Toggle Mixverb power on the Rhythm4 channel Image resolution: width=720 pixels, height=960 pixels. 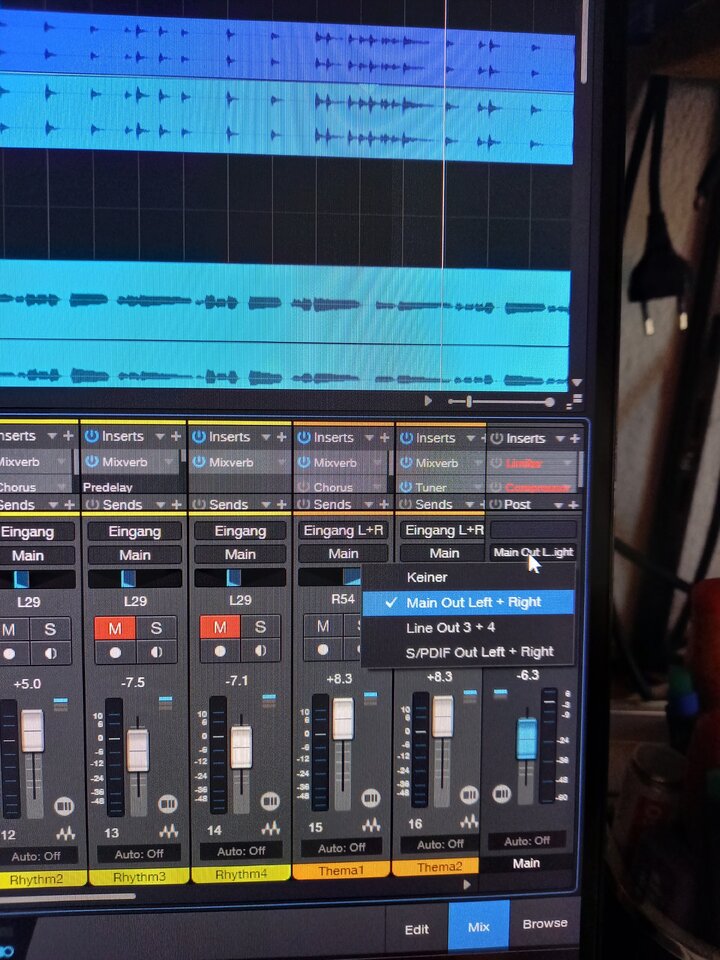(x=198, y=462)
